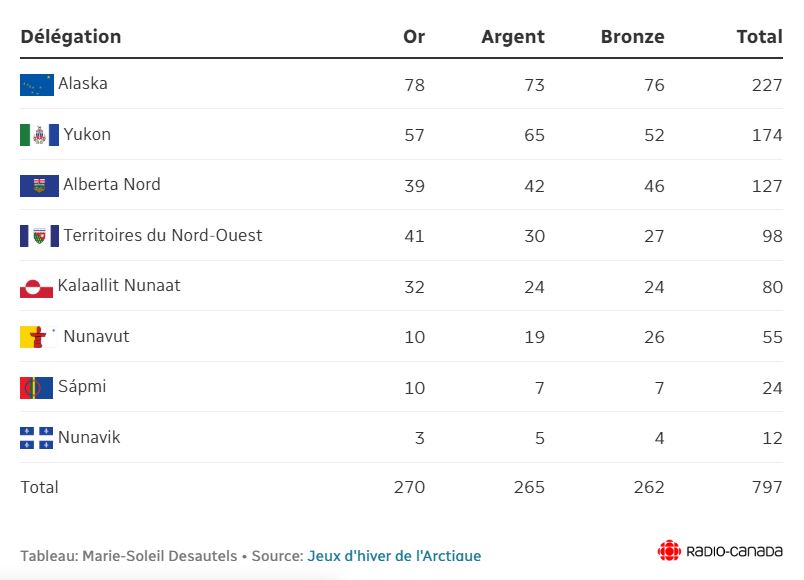Screen dimensions: 804x580
Task: Click the Nunavut flag icon
Action: pos(34,337)
